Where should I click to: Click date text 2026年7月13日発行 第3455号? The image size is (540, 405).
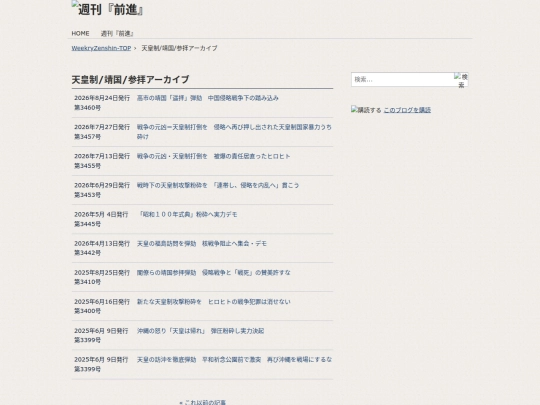pyautogui.click(x=102, y=161)
